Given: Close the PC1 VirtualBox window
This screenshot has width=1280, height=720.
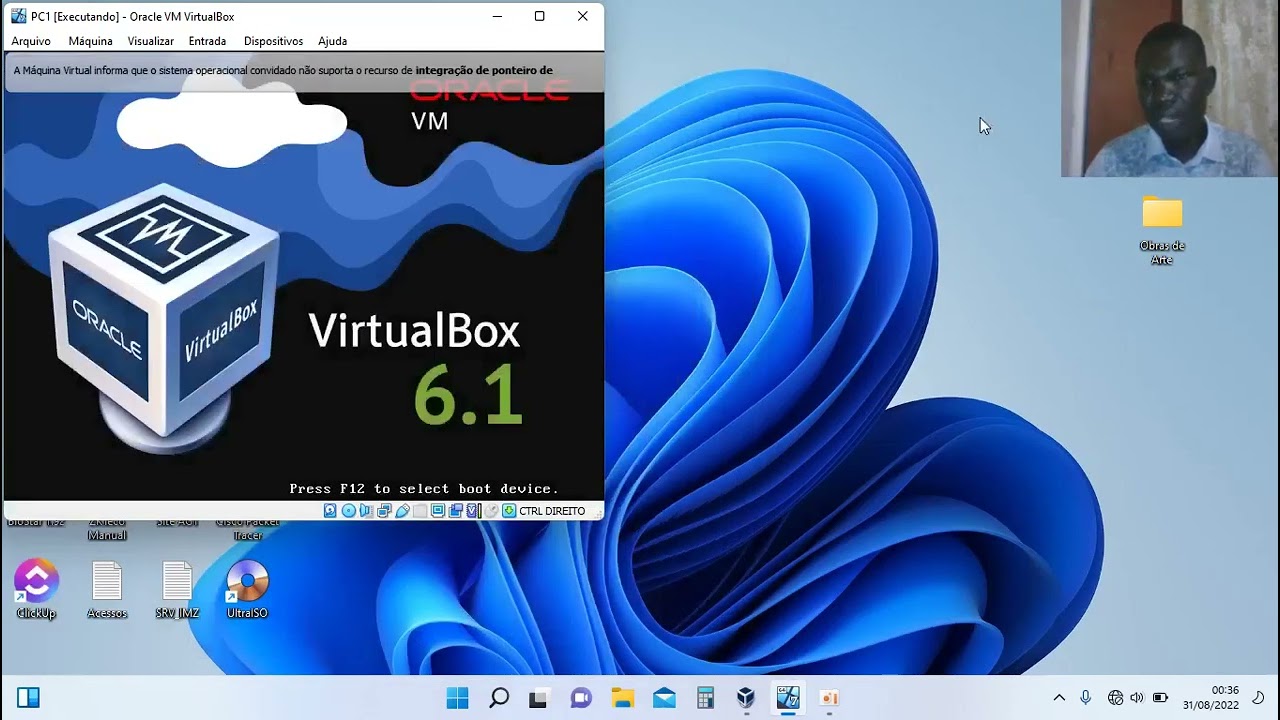Looking at the screenshot, I should coord(583,16).
